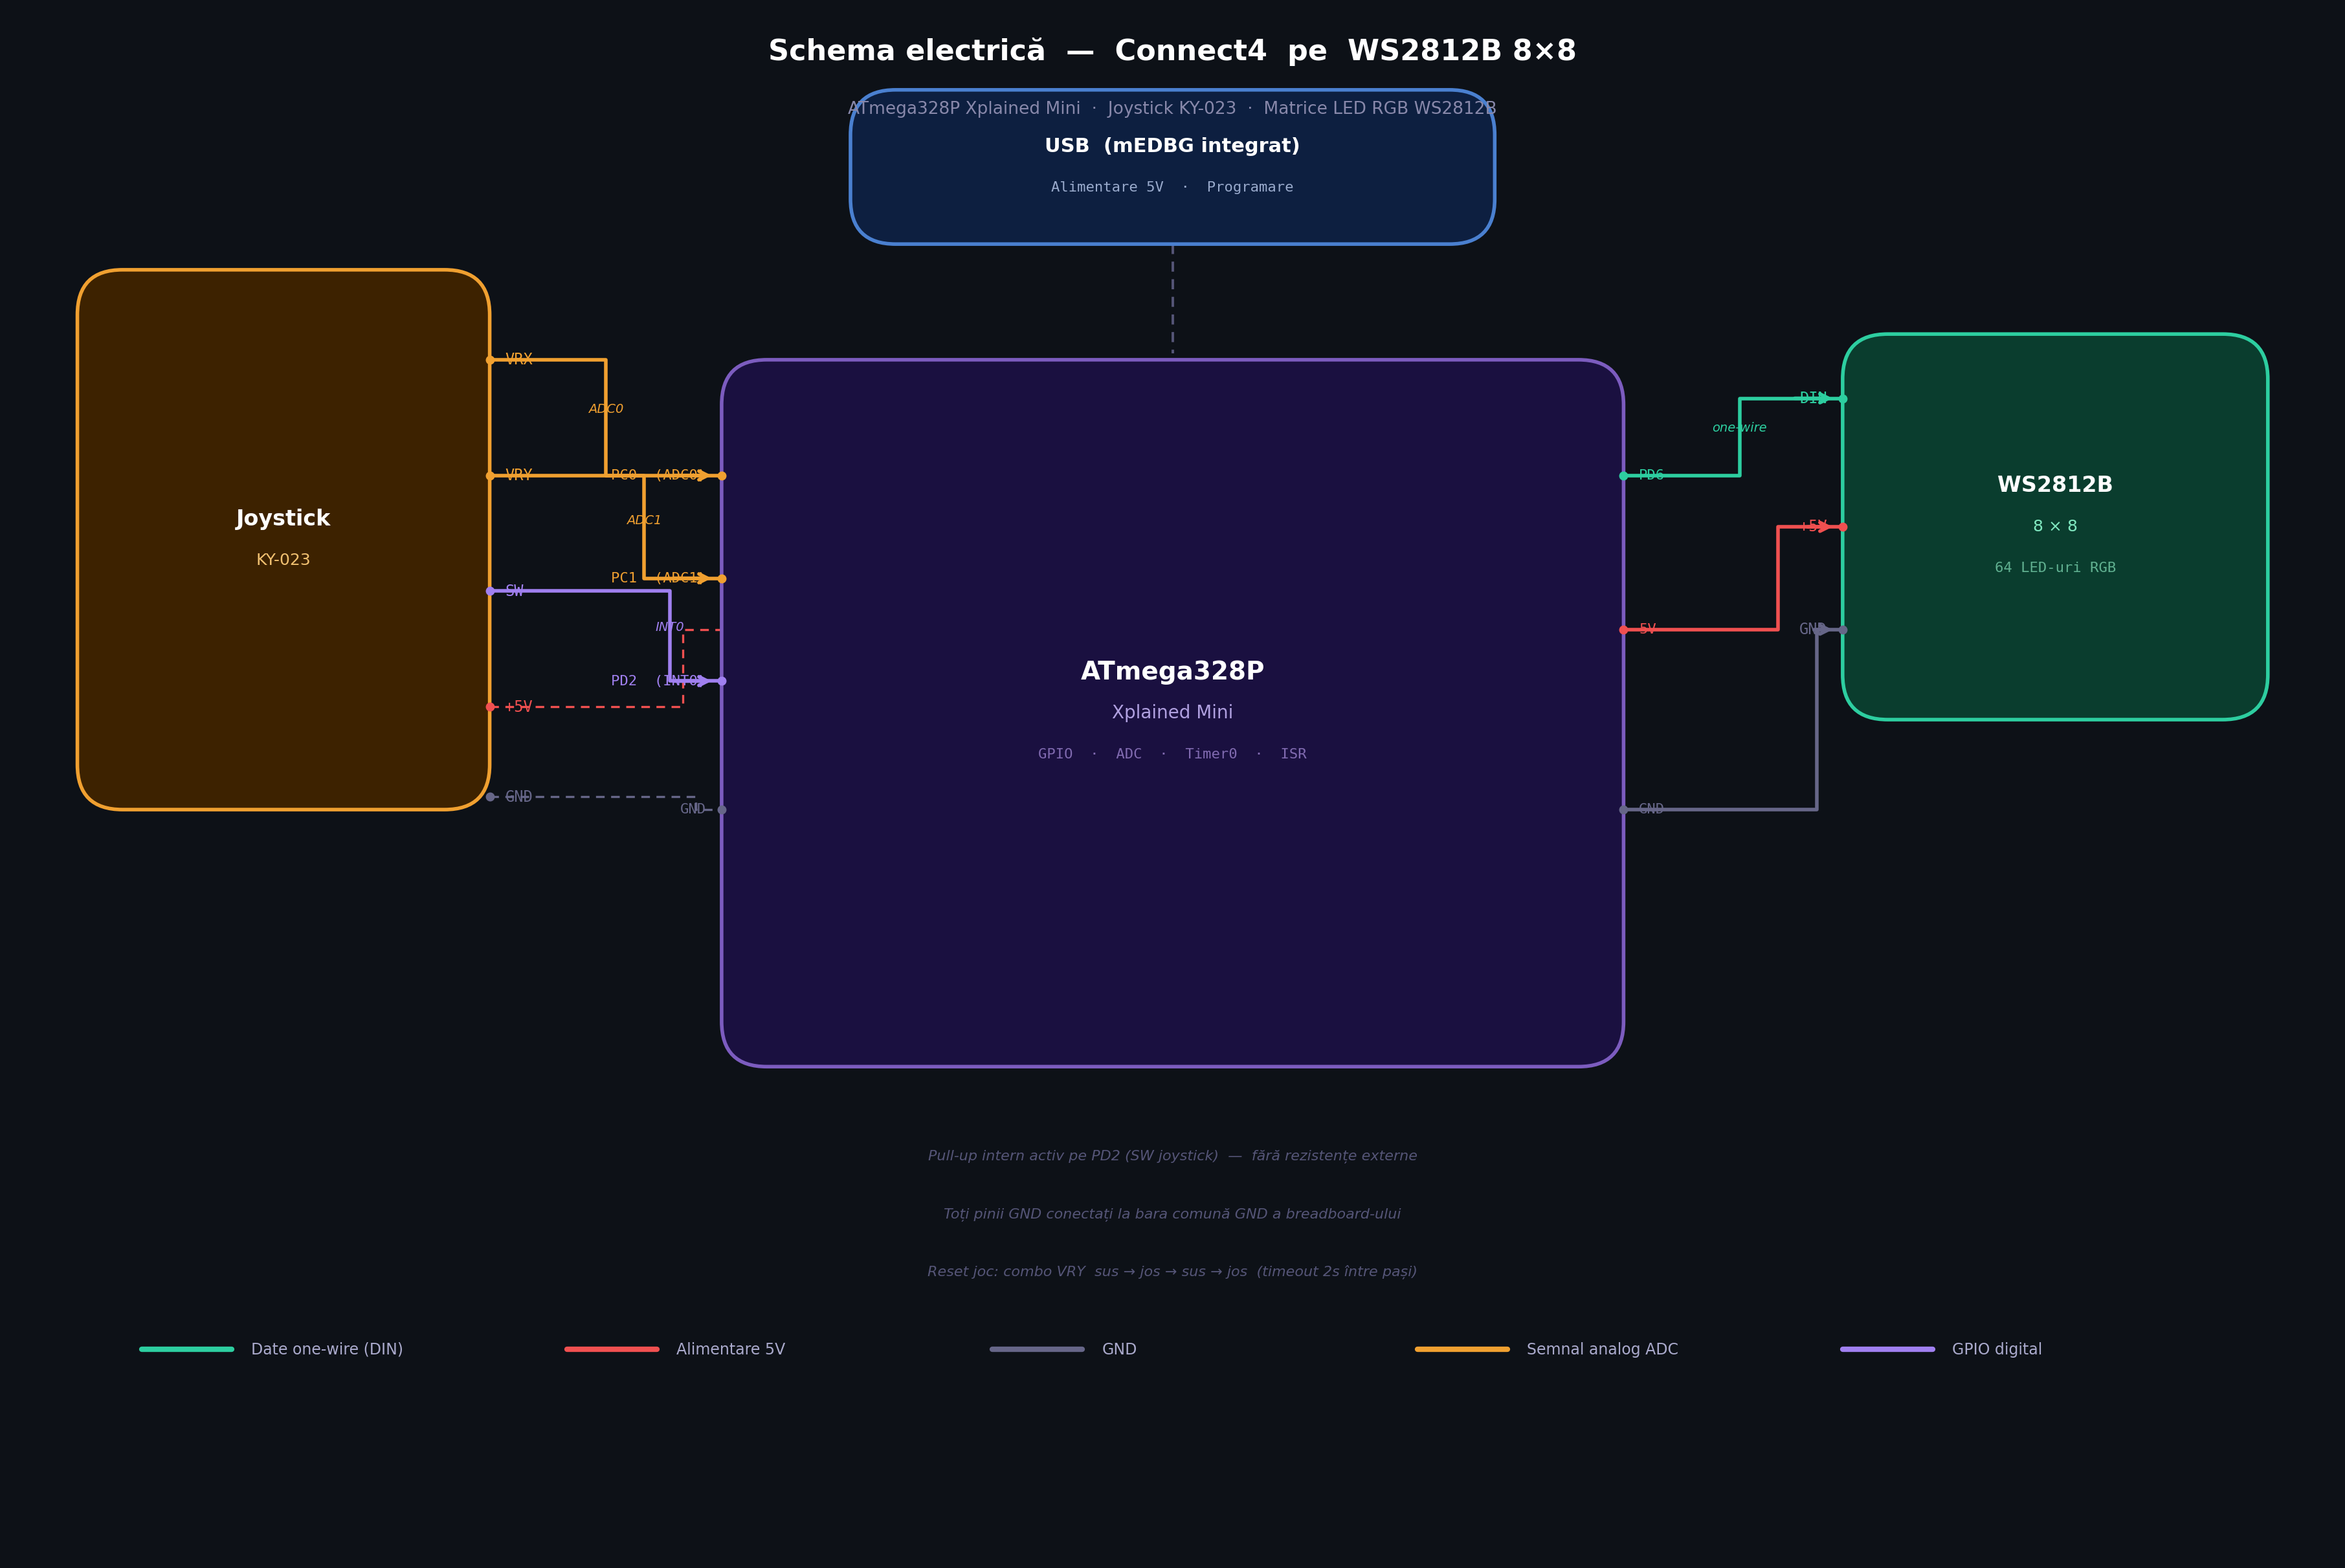
Task: Select the "Reset joc: combo VRY" note
Action: click(1172, 1272)
